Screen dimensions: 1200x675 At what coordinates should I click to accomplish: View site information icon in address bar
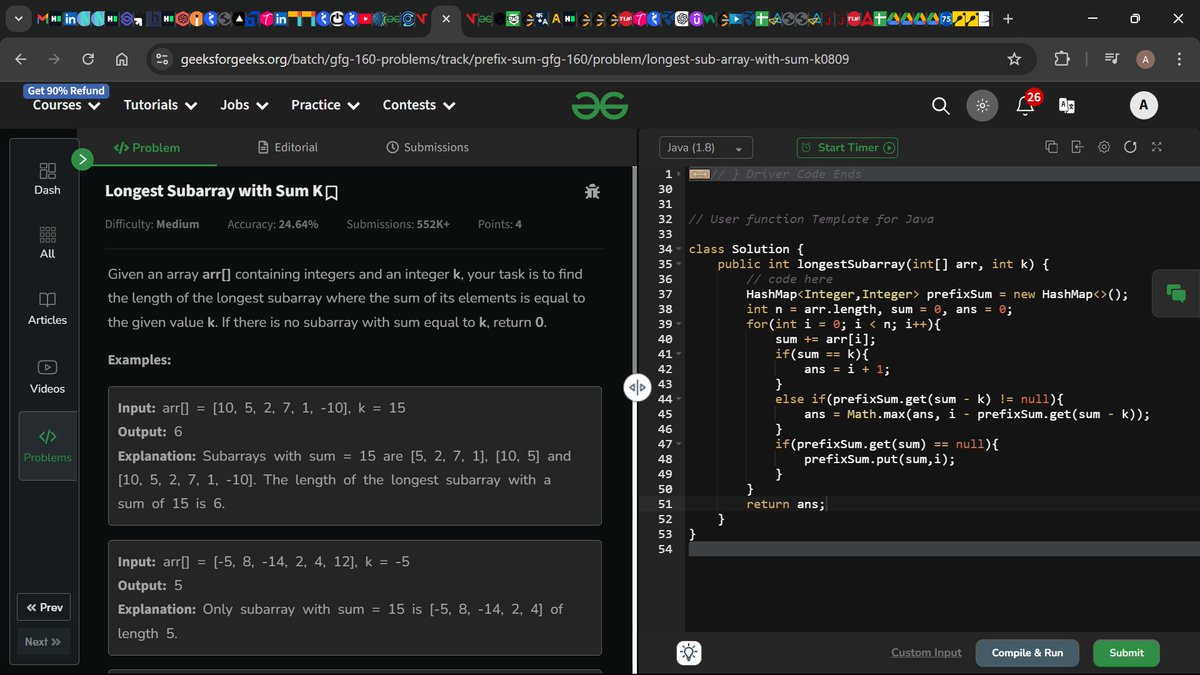160,59
